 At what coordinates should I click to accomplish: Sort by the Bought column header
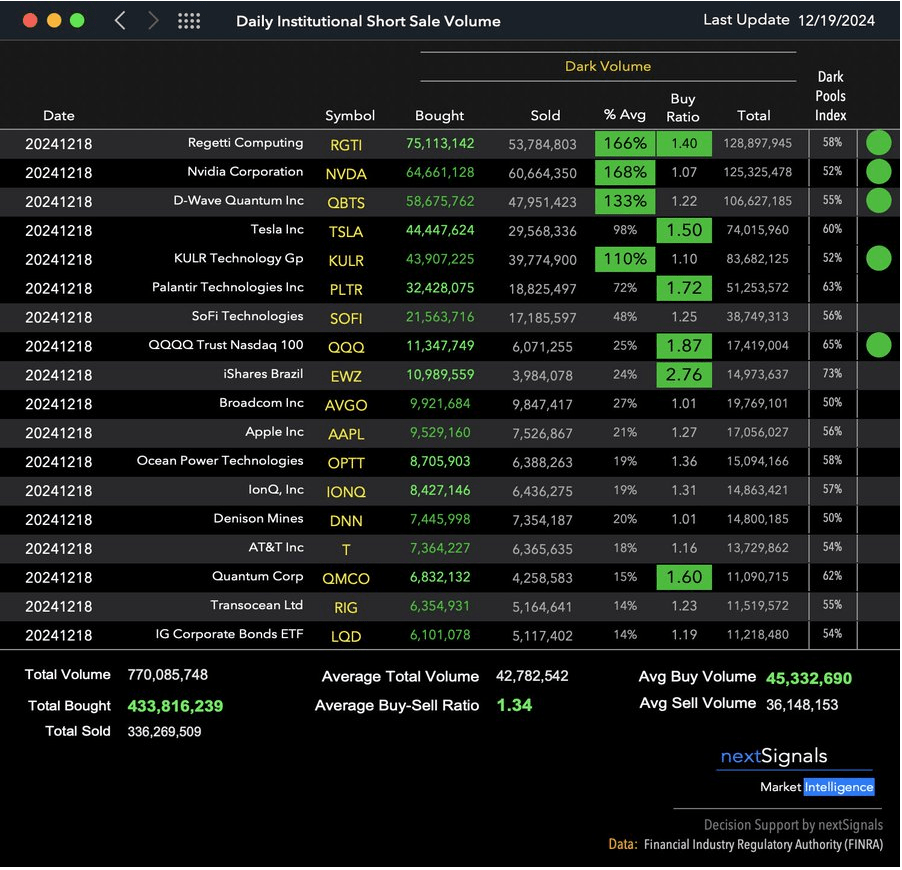(x=440, y=115)
